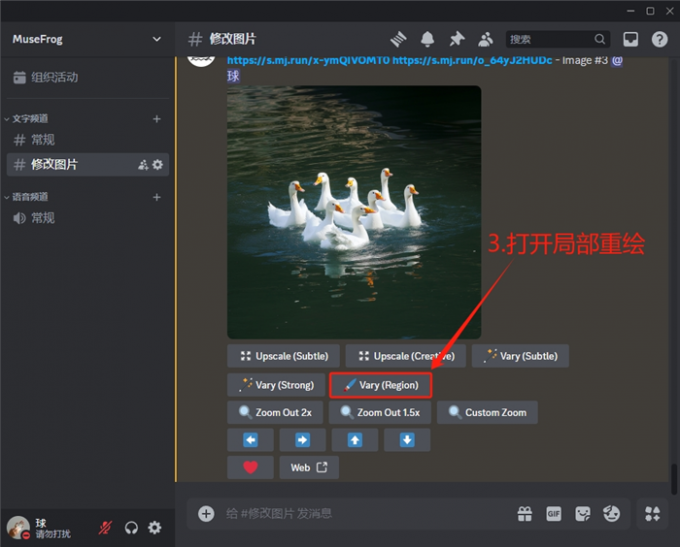Add a channel to 语音频道
This screenshot has height=547, width=680.
coord(157,197)
